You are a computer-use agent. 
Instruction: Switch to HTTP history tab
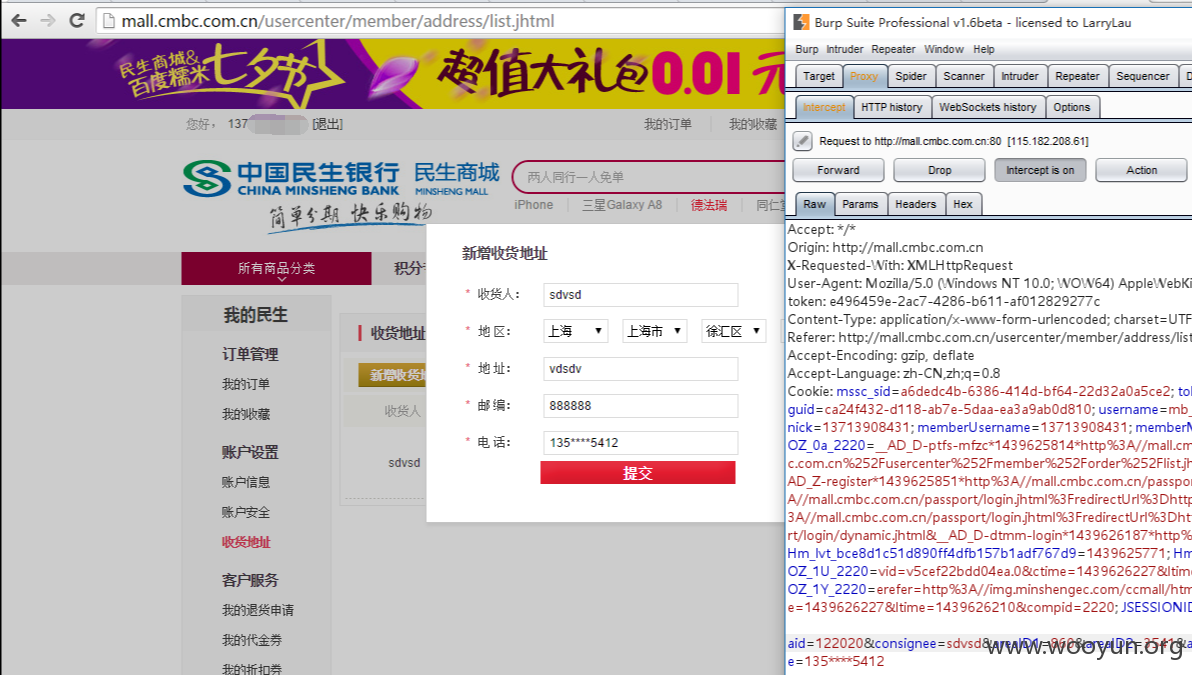click(892, 107)
